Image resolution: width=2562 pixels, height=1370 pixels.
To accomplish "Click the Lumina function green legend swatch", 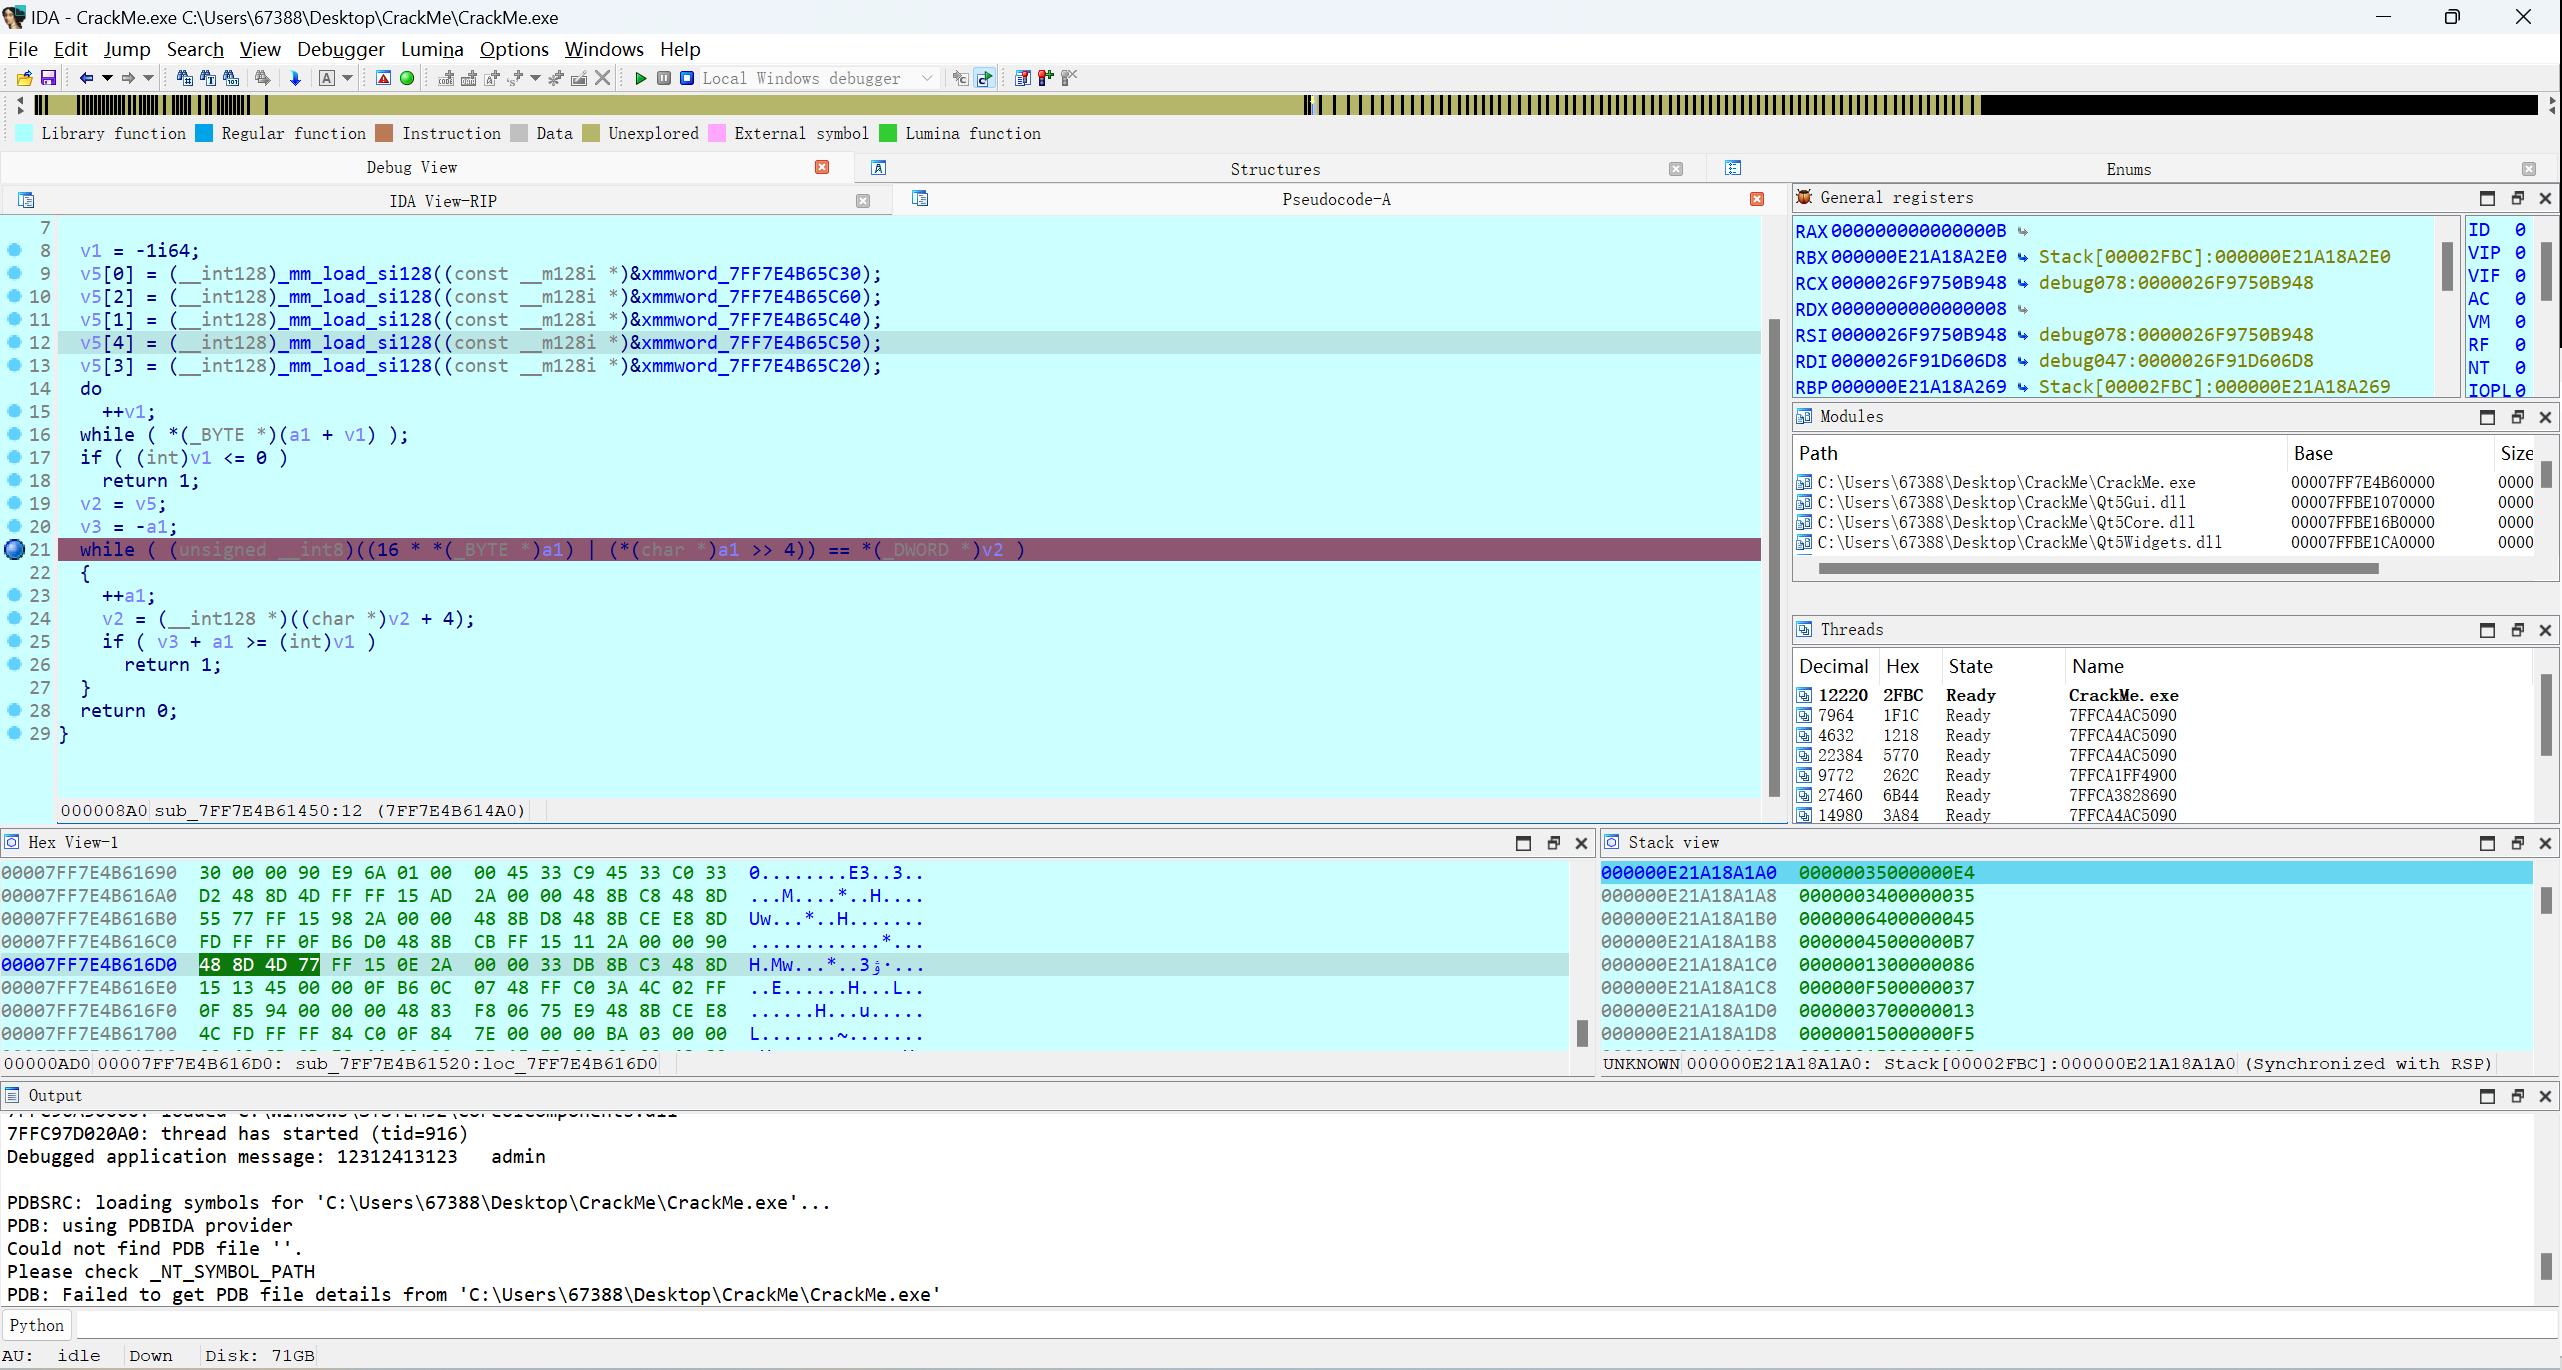I will click(x=888, y=133).
